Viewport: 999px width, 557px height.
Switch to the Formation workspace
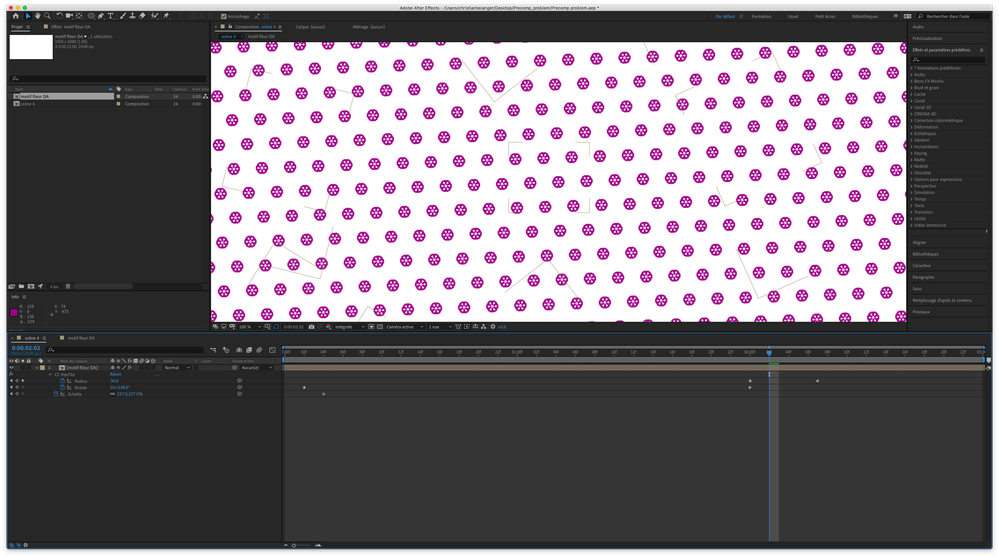(761, 17)
